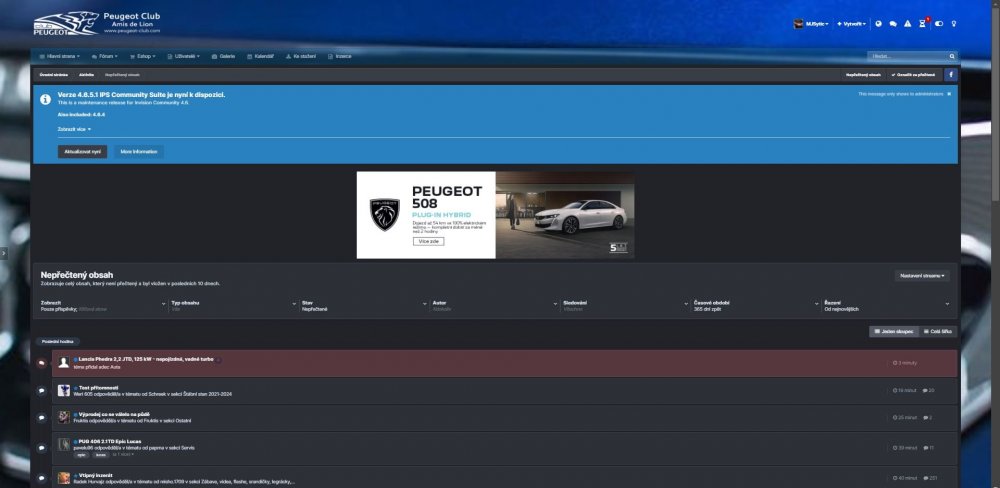This screenshot has width=1000, height=488.
Task: Open the Autor filter dropdown
Action: tap(495, 306)
